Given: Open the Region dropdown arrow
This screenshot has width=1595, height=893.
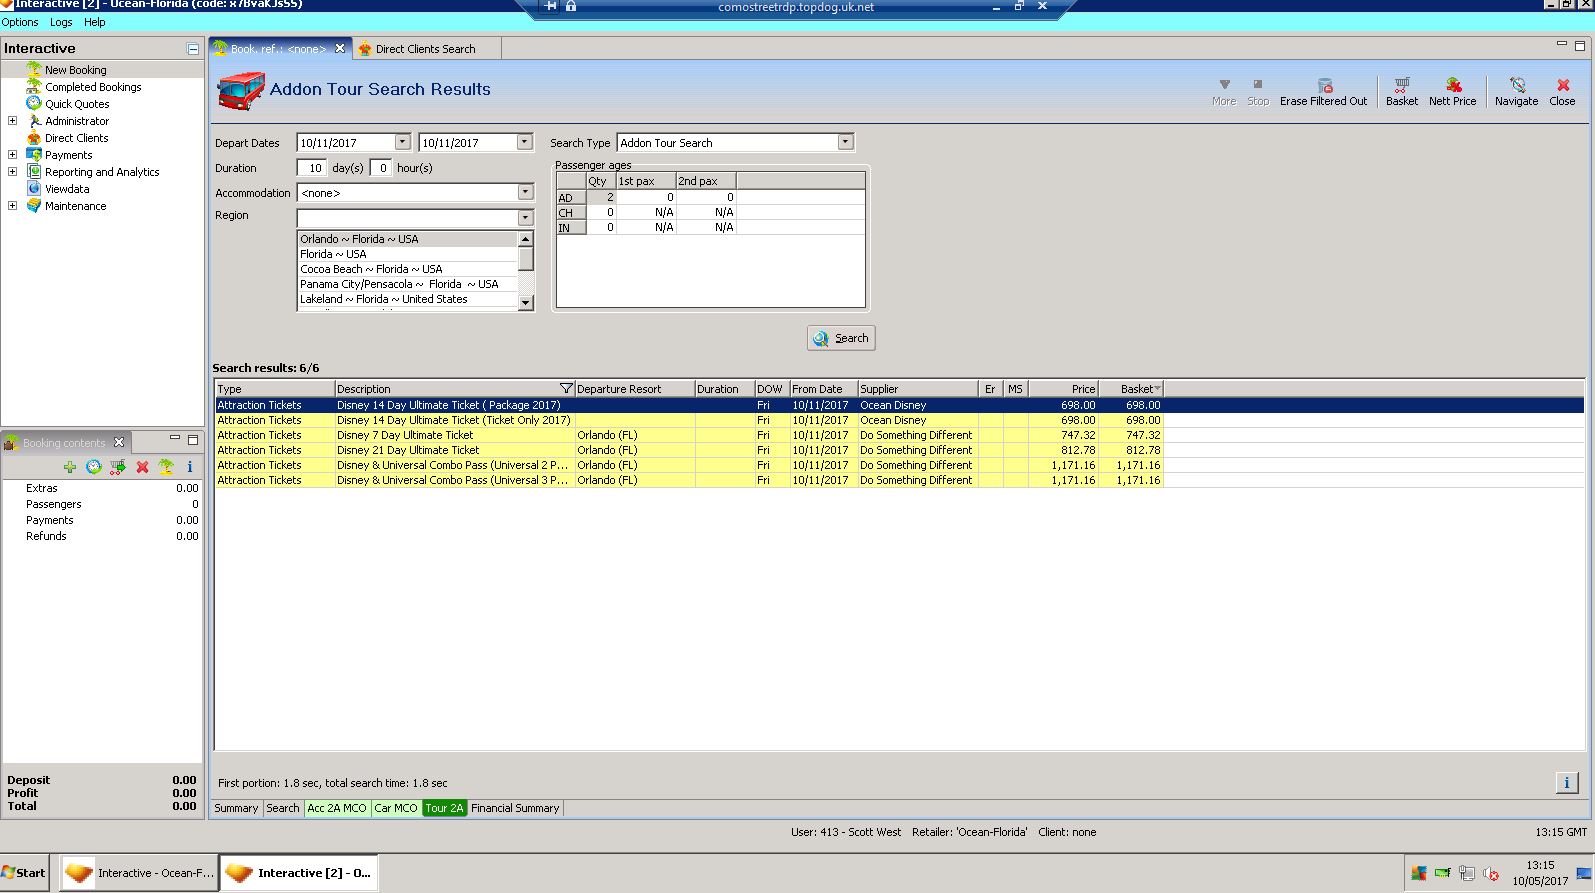Looking at the screenshot, I should [525, 217].
